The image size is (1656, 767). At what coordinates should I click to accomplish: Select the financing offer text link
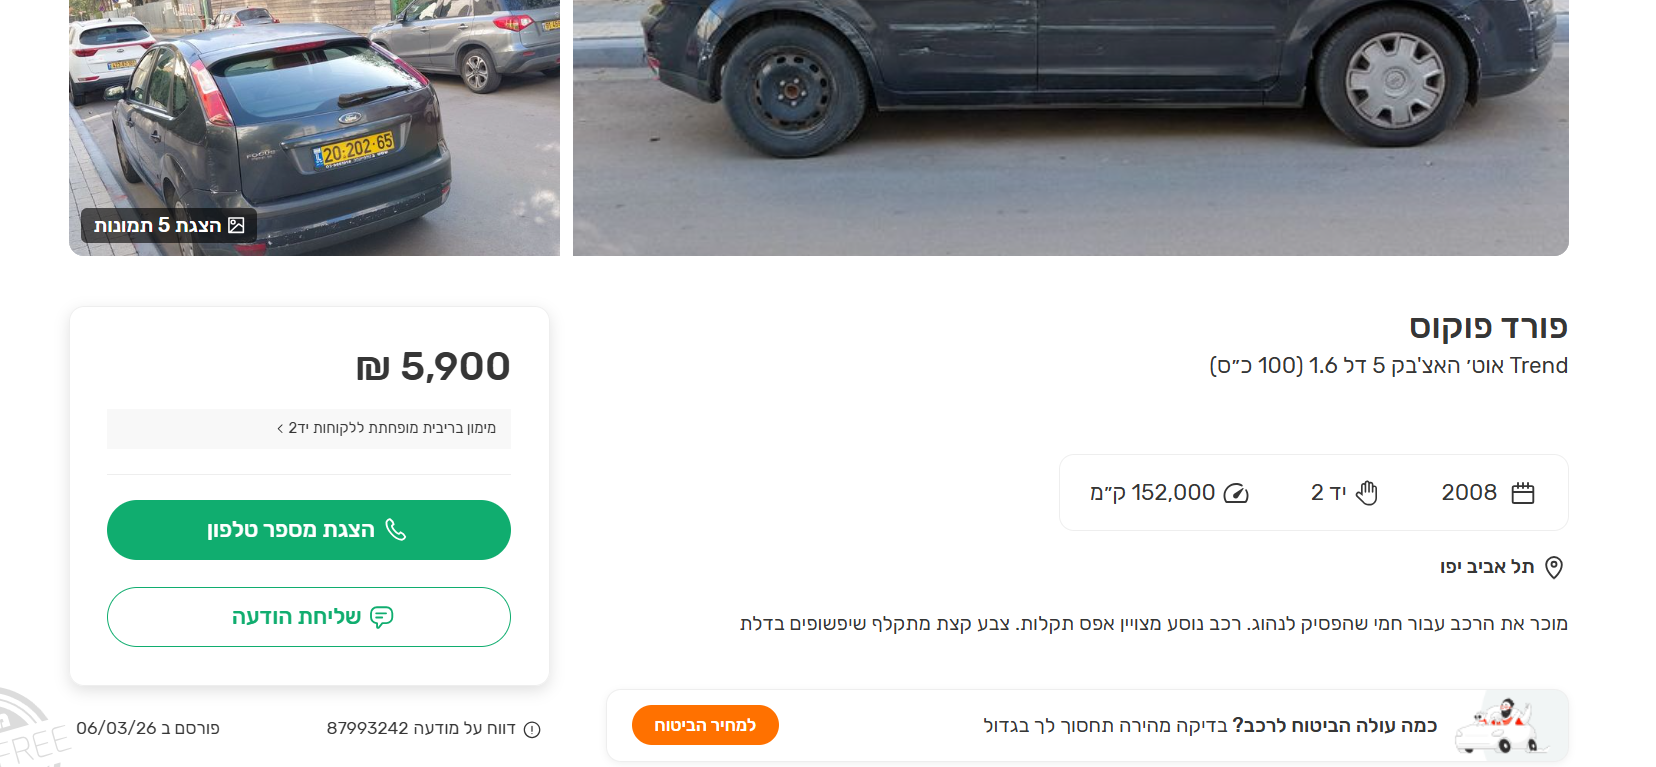(390, 428)
